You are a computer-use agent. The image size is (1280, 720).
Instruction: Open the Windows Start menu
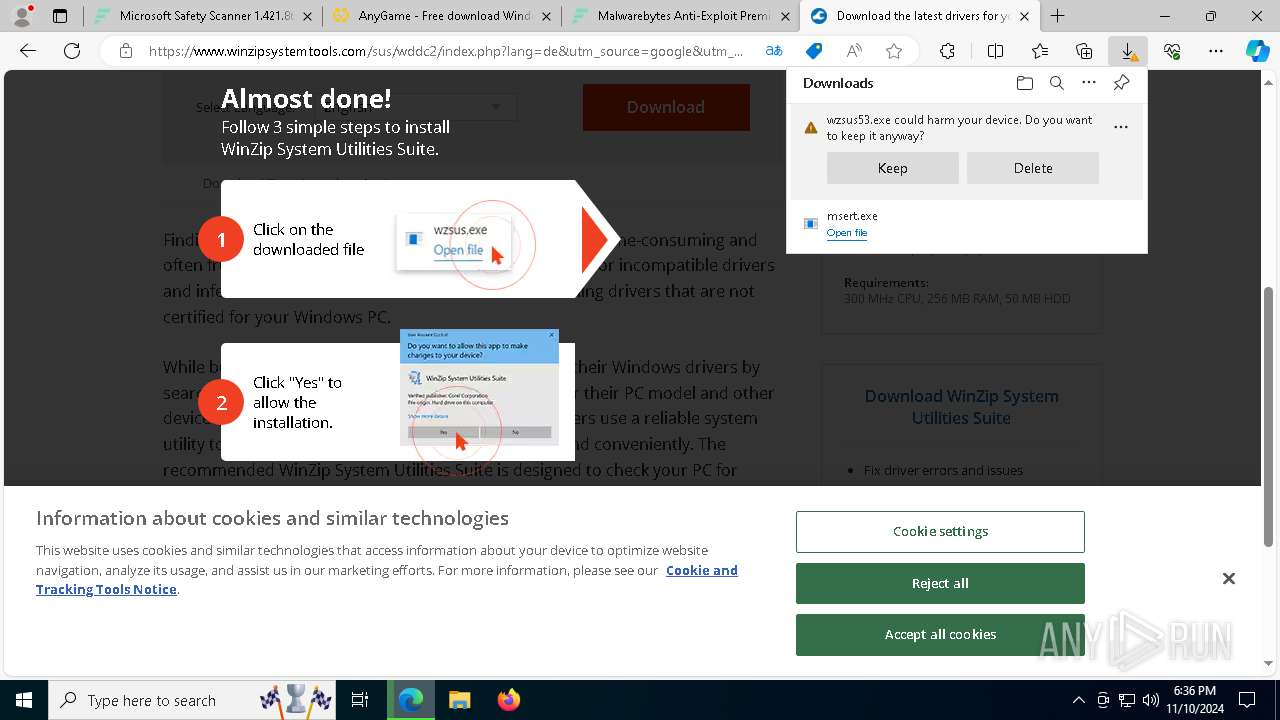pos(24,700)
